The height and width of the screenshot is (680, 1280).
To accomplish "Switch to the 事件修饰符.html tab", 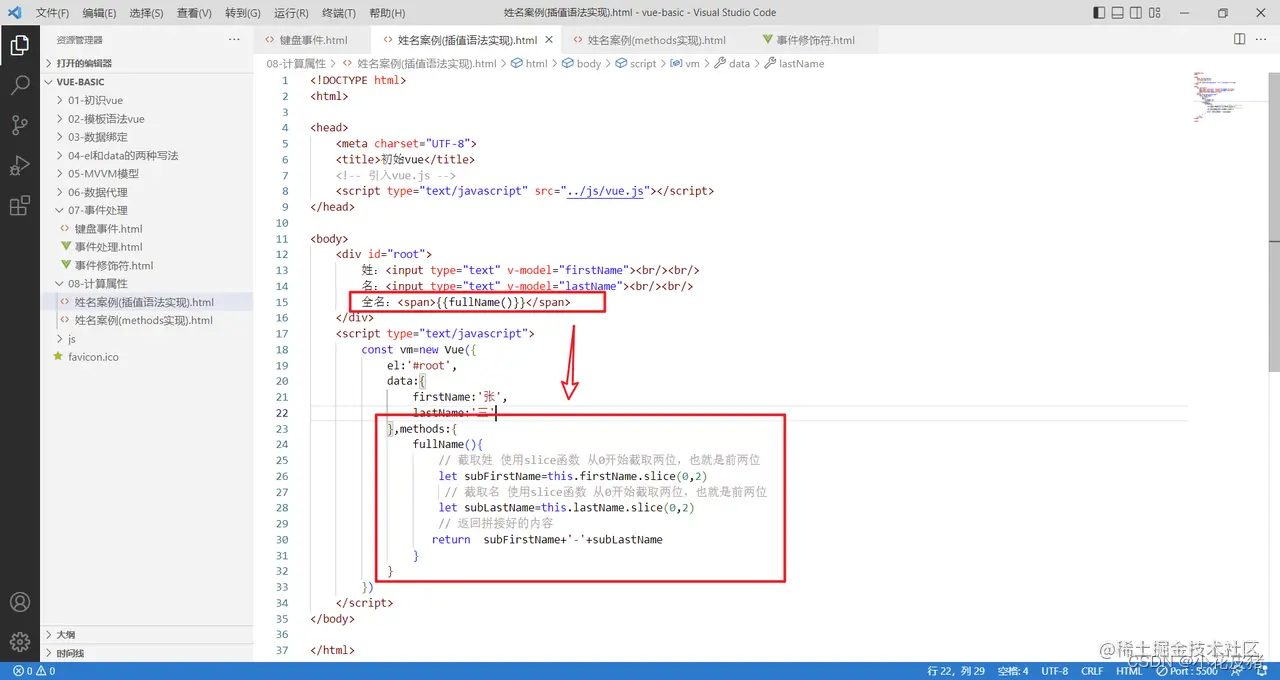I will pyautogui.click(x=814, y=40).
